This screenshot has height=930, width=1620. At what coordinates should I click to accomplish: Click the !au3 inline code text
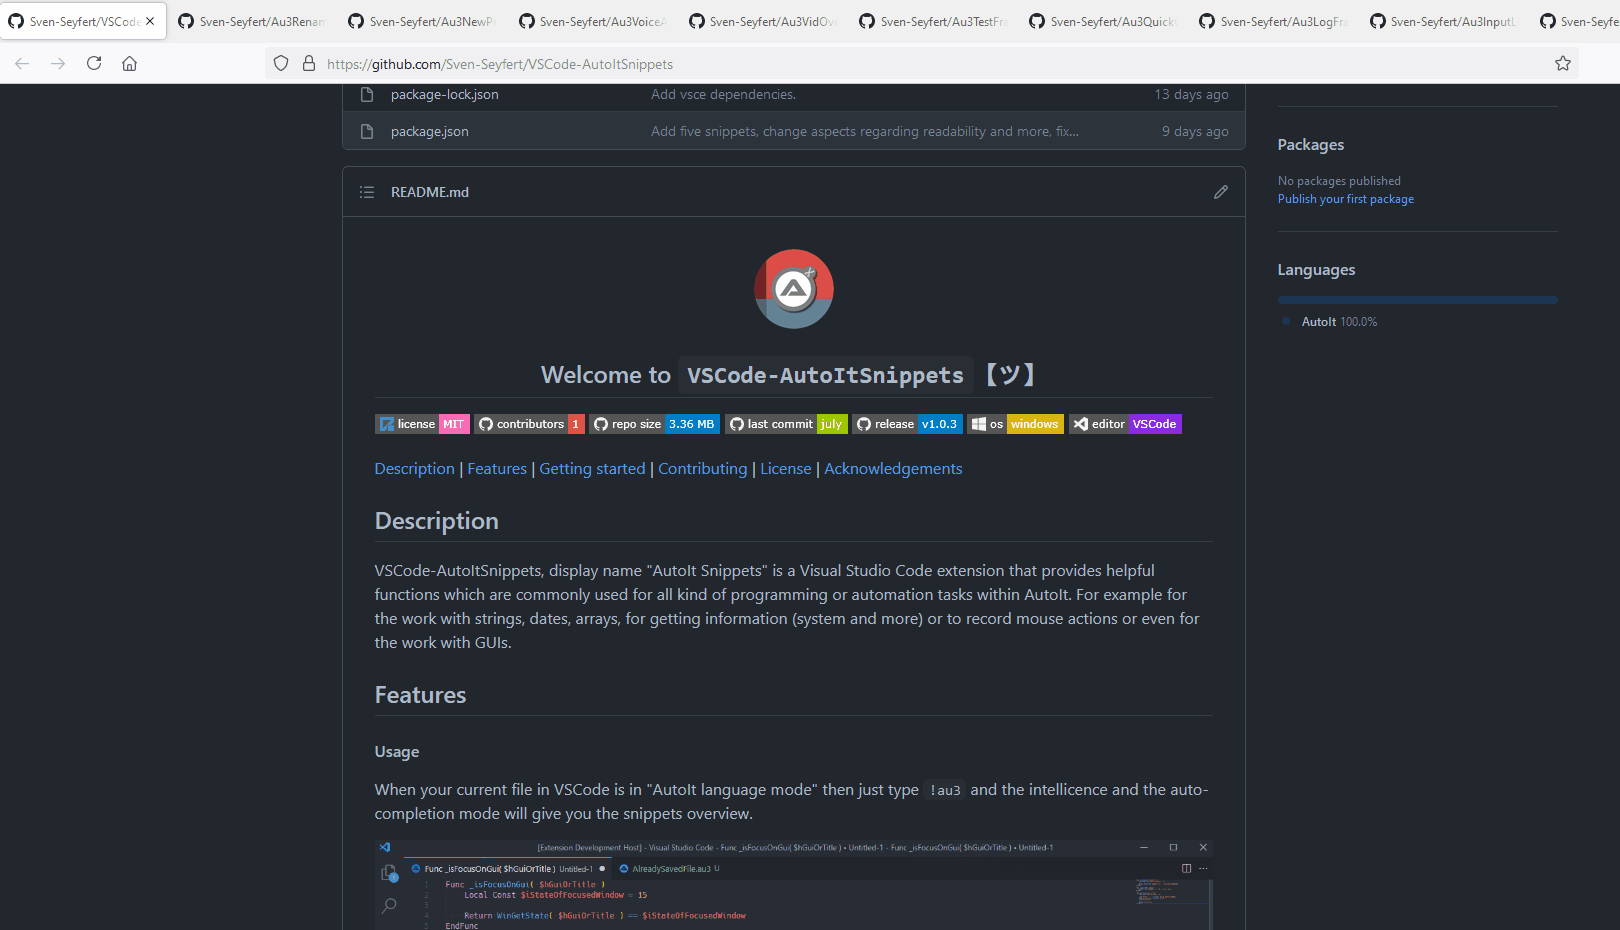coord(944,790)
